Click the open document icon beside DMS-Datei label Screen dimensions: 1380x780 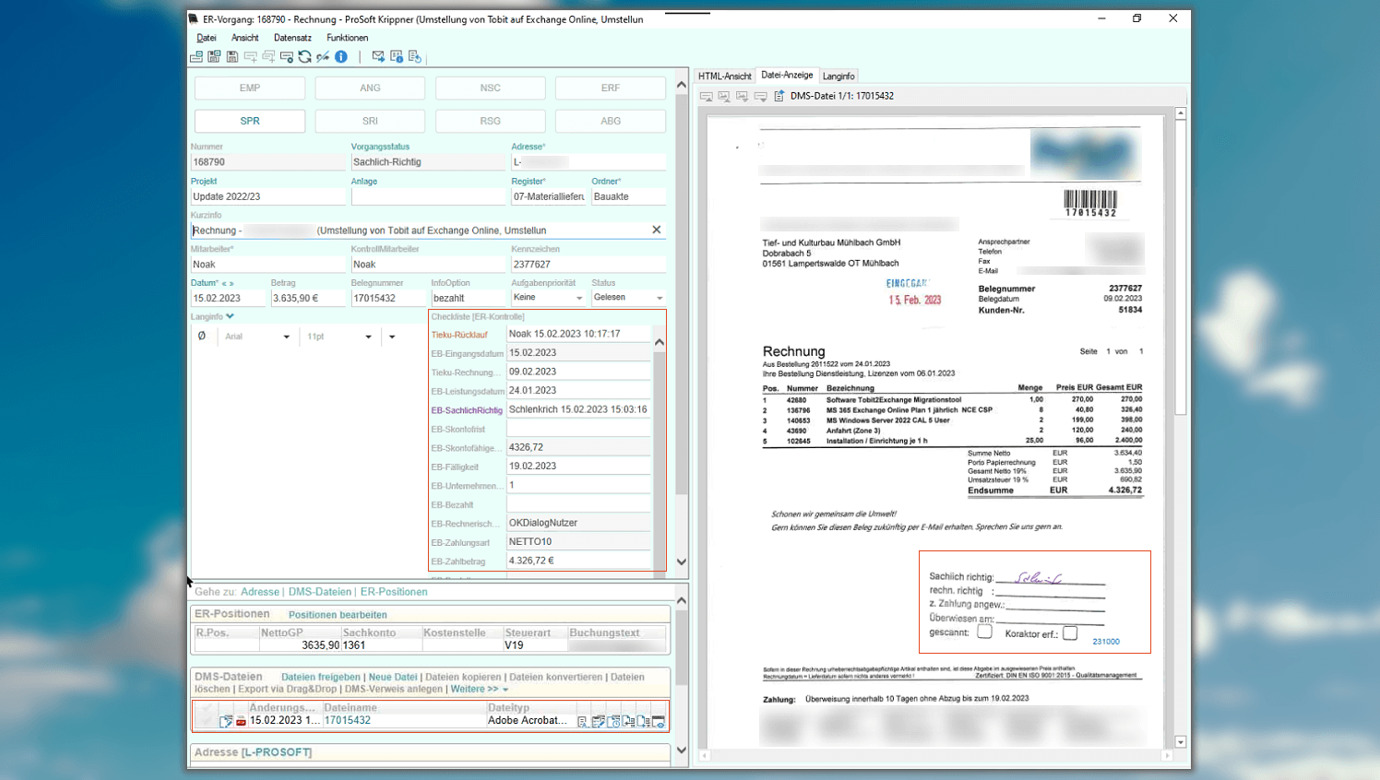click(779, 96)
